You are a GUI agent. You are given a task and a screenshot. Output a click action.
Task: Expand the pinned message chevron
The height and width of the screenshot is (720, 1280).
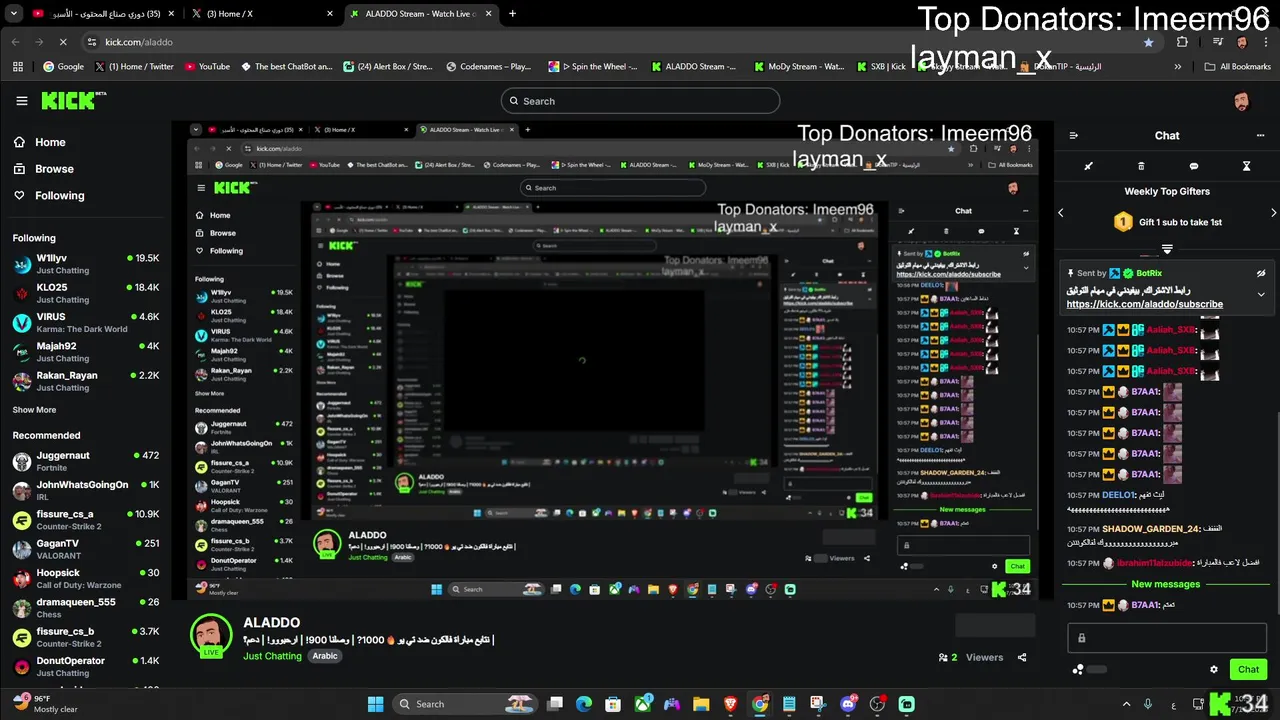pos(1261,294)
